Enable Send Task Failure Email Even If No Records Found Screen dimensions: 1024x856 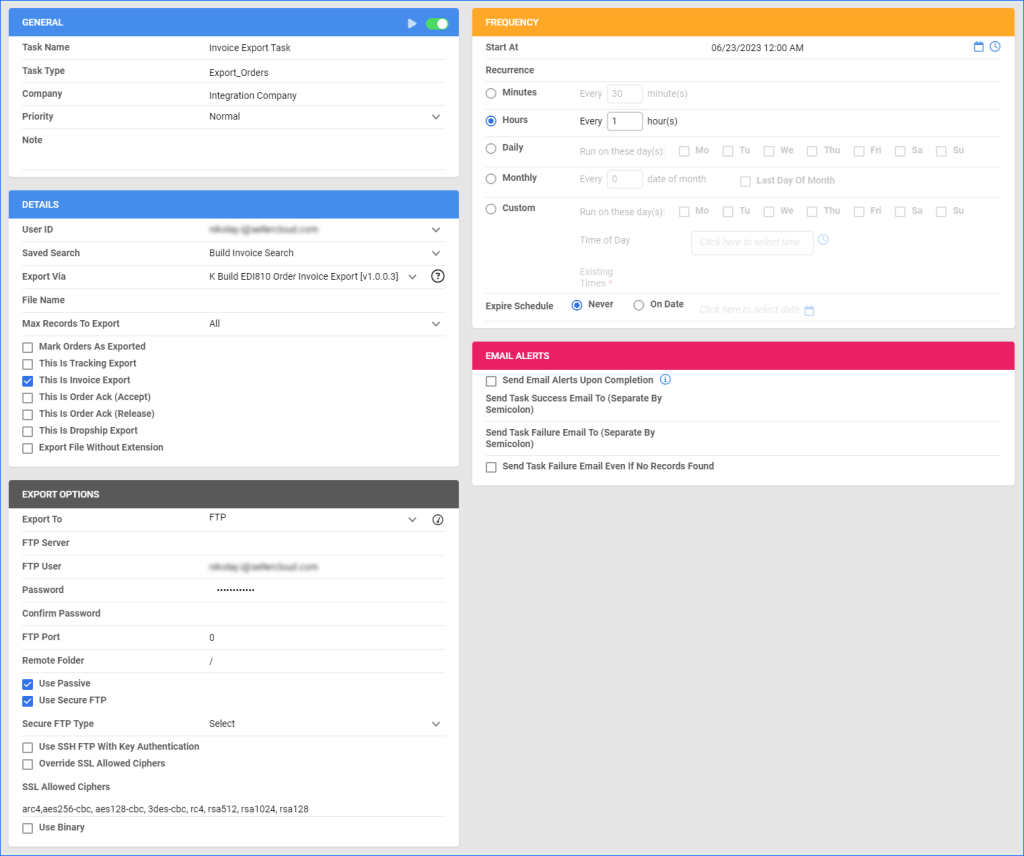click(x=491, y=466)
